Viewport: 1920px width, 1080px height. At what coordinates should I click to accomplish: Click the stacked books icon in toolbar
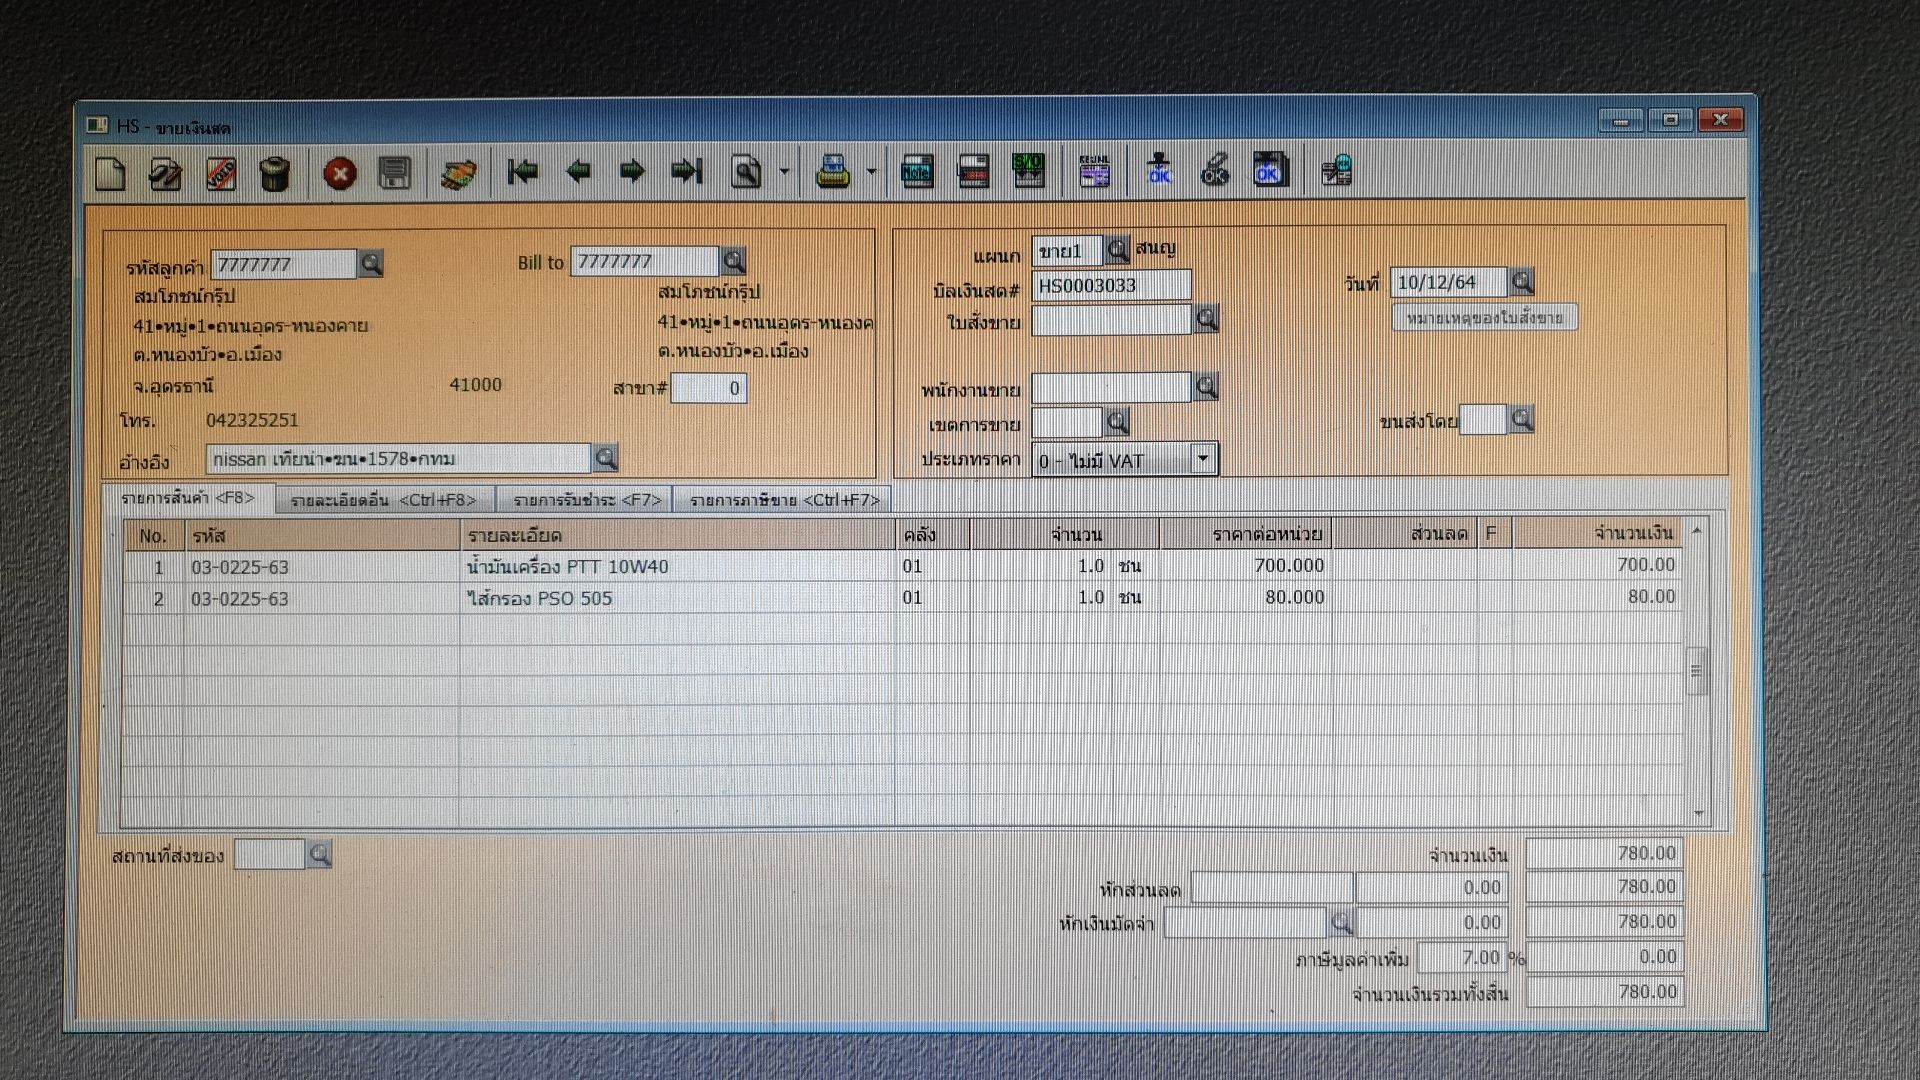click(459, 174)
